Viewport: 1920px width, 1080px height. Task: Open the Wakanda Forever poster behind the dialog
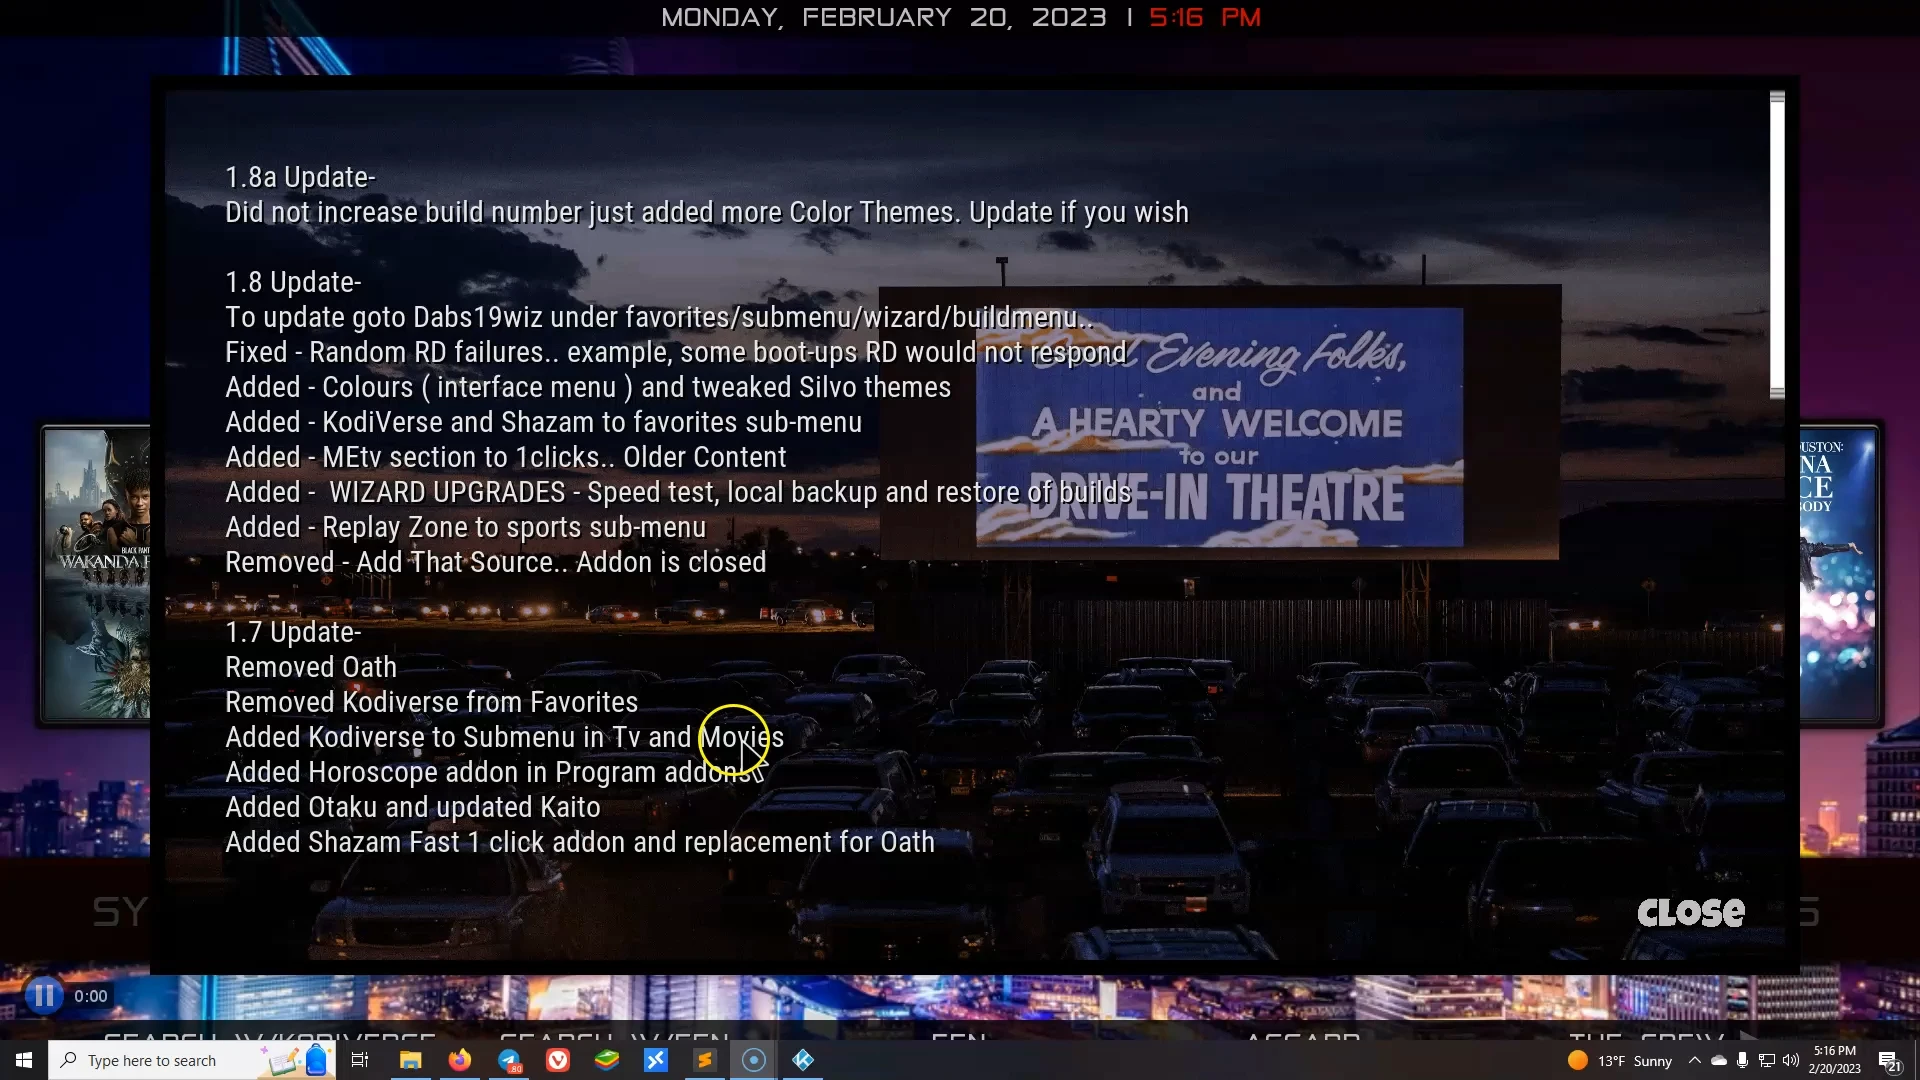[x=97, y=574]
